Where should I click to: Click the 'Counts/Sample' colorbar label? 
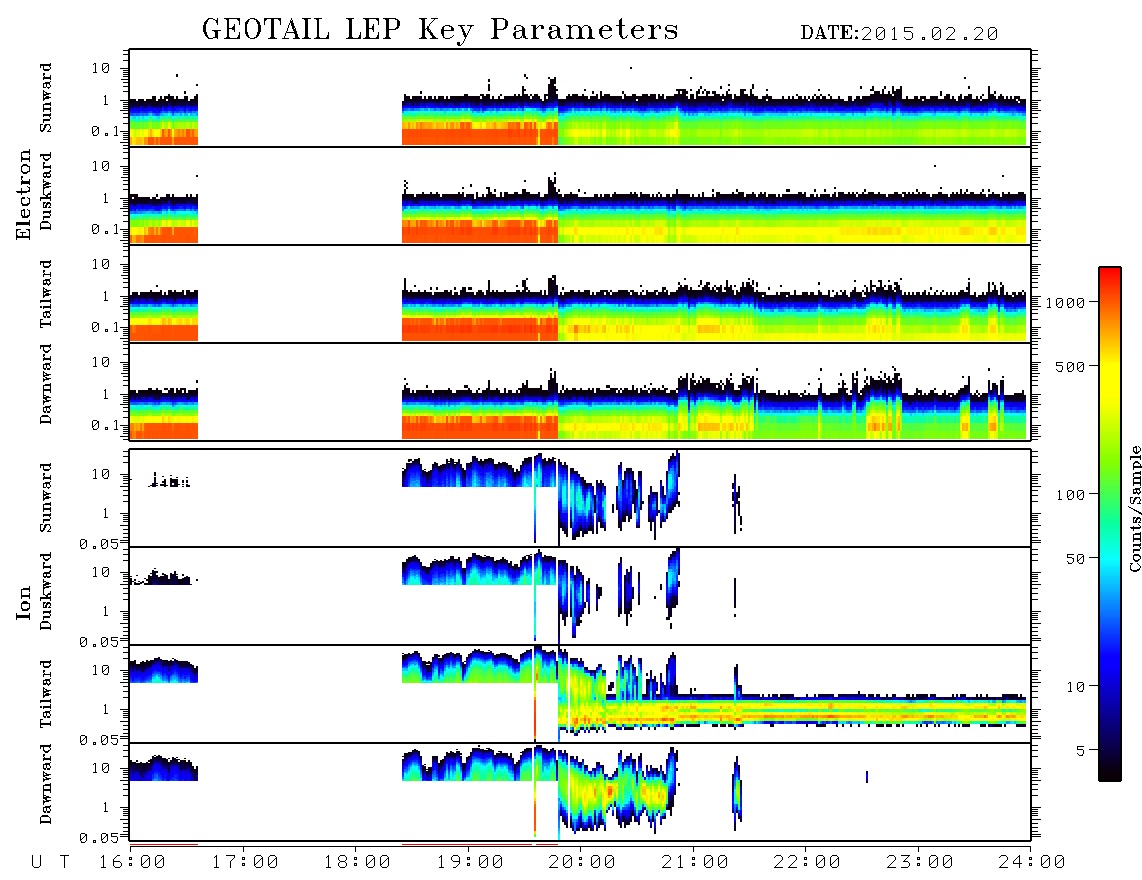pyautogui.click(x=1134, y=508)
